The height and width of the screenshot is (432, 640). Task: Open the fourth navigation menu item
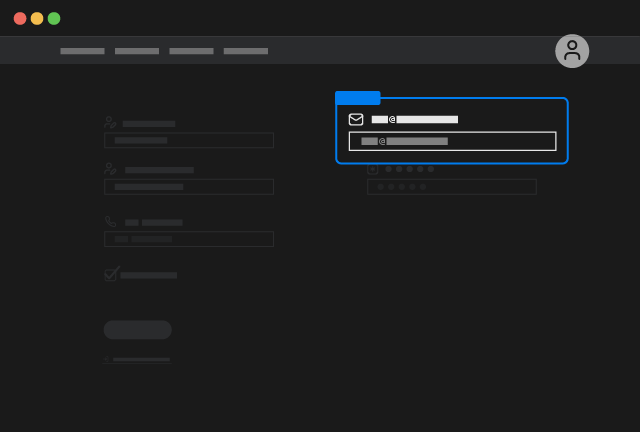pyautogui.click(x=246, y=51)
